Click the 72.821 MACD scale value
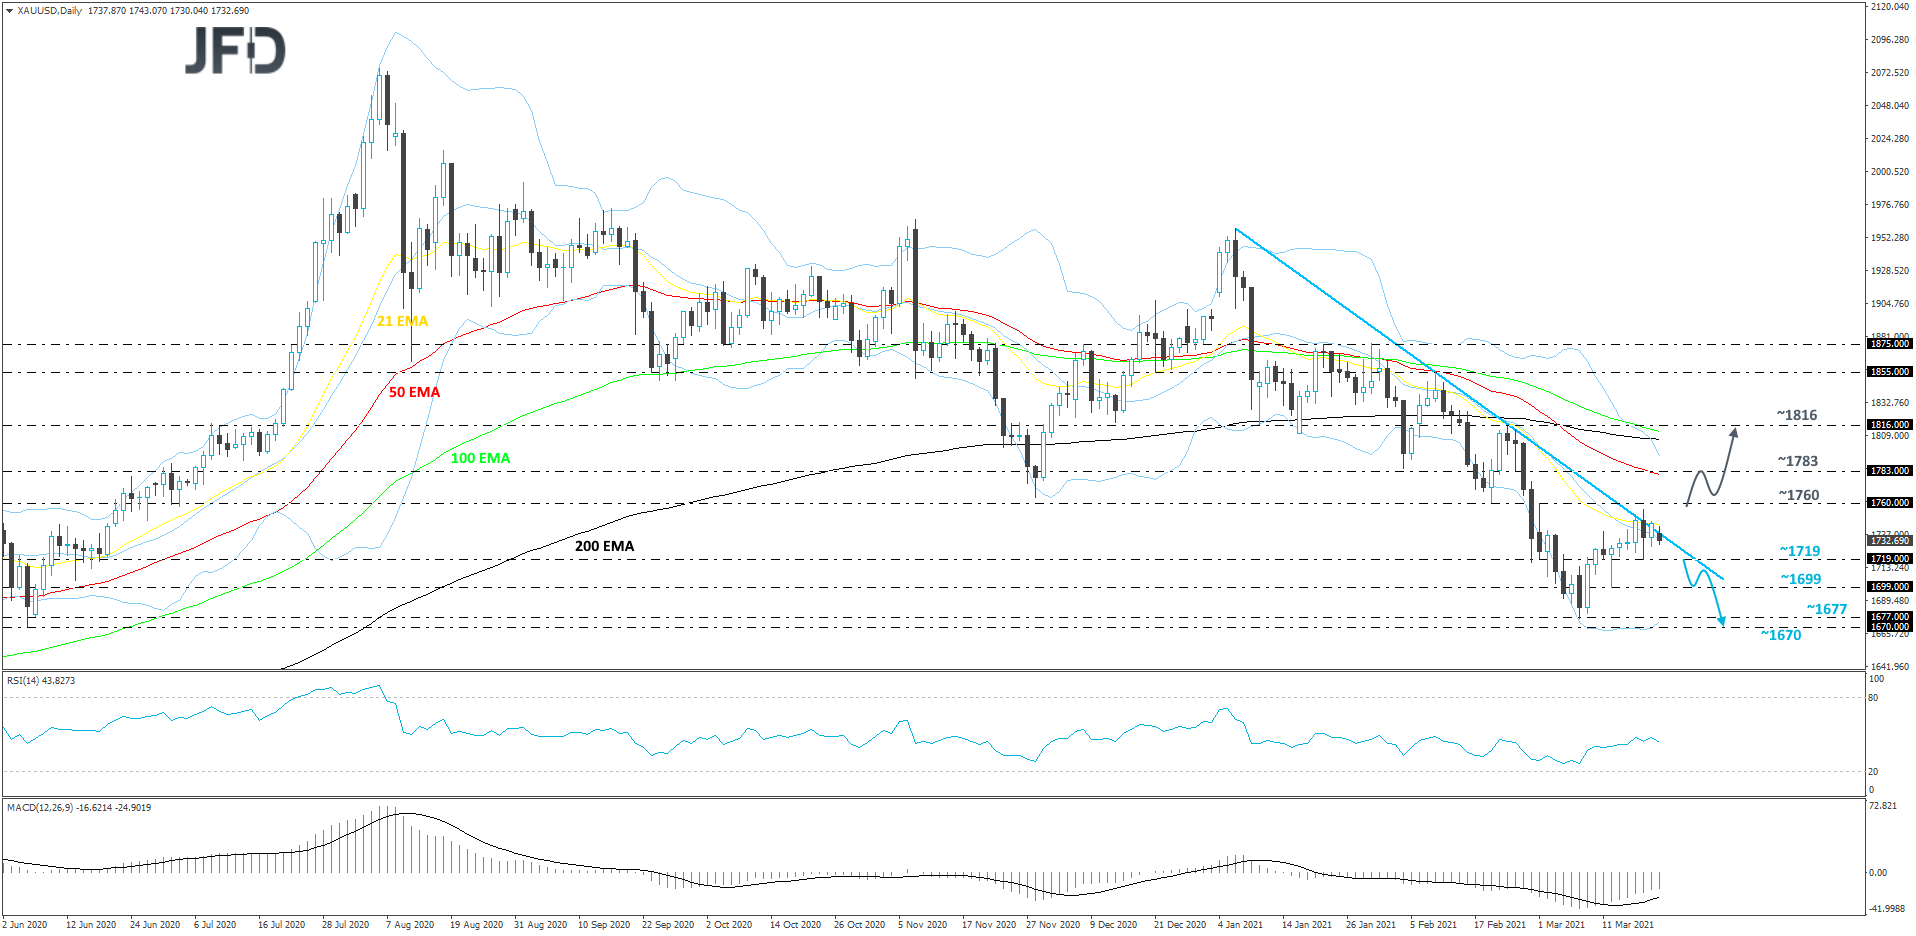1916x936 pixels. tap(1883, 806)
